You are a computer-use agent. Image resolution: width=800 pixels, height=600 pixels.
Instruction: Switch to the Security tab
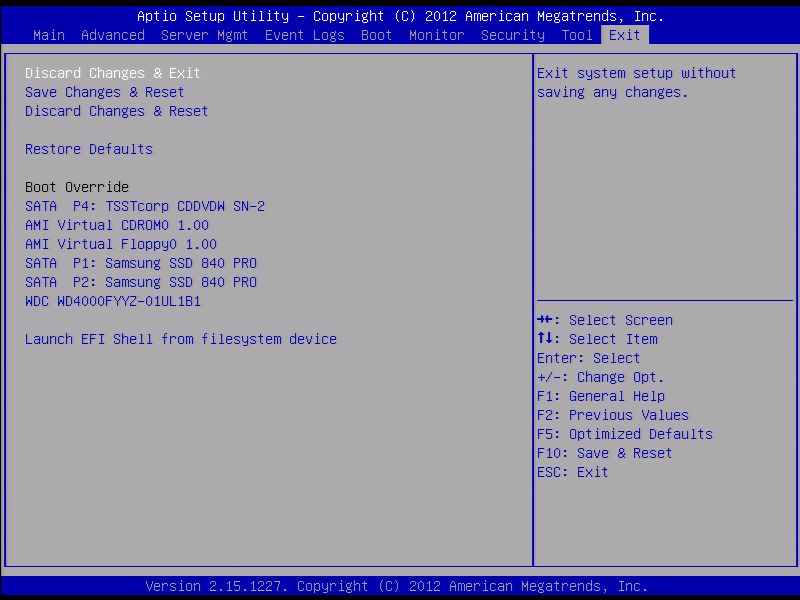(x=513, y=35)
